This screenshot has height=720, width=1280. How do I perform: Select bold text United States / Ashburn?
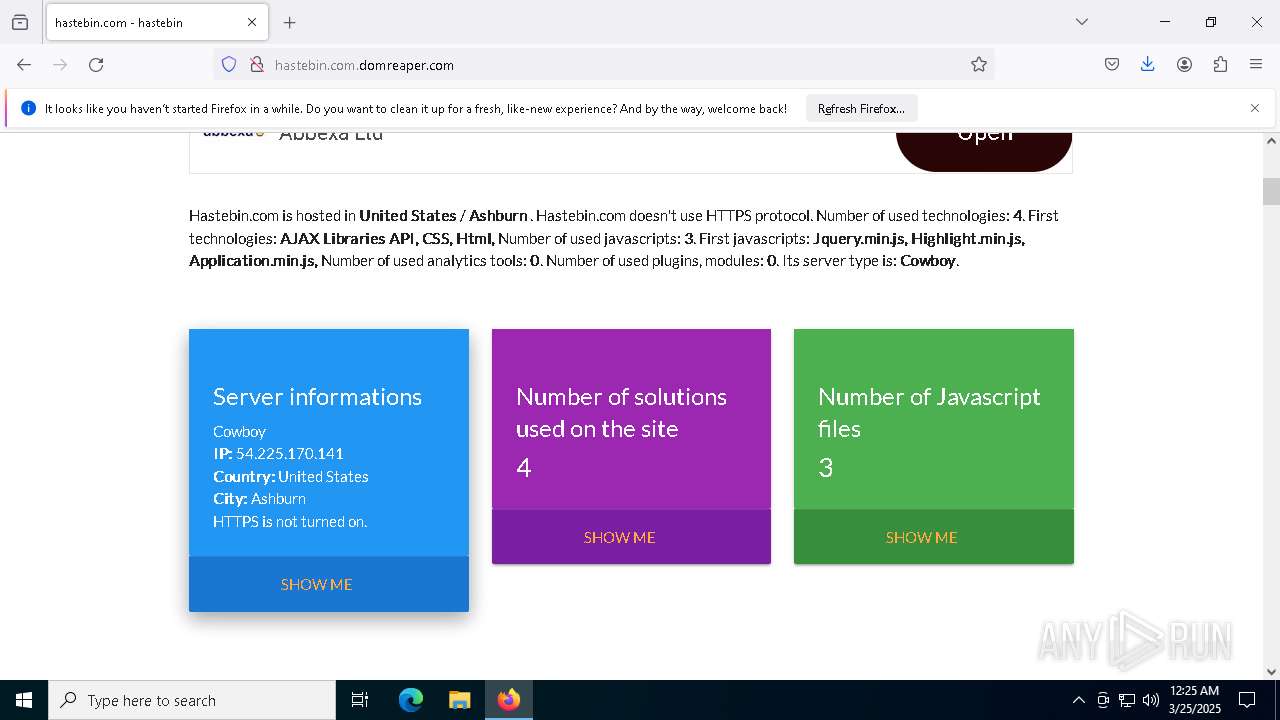[x=443, y=215]
